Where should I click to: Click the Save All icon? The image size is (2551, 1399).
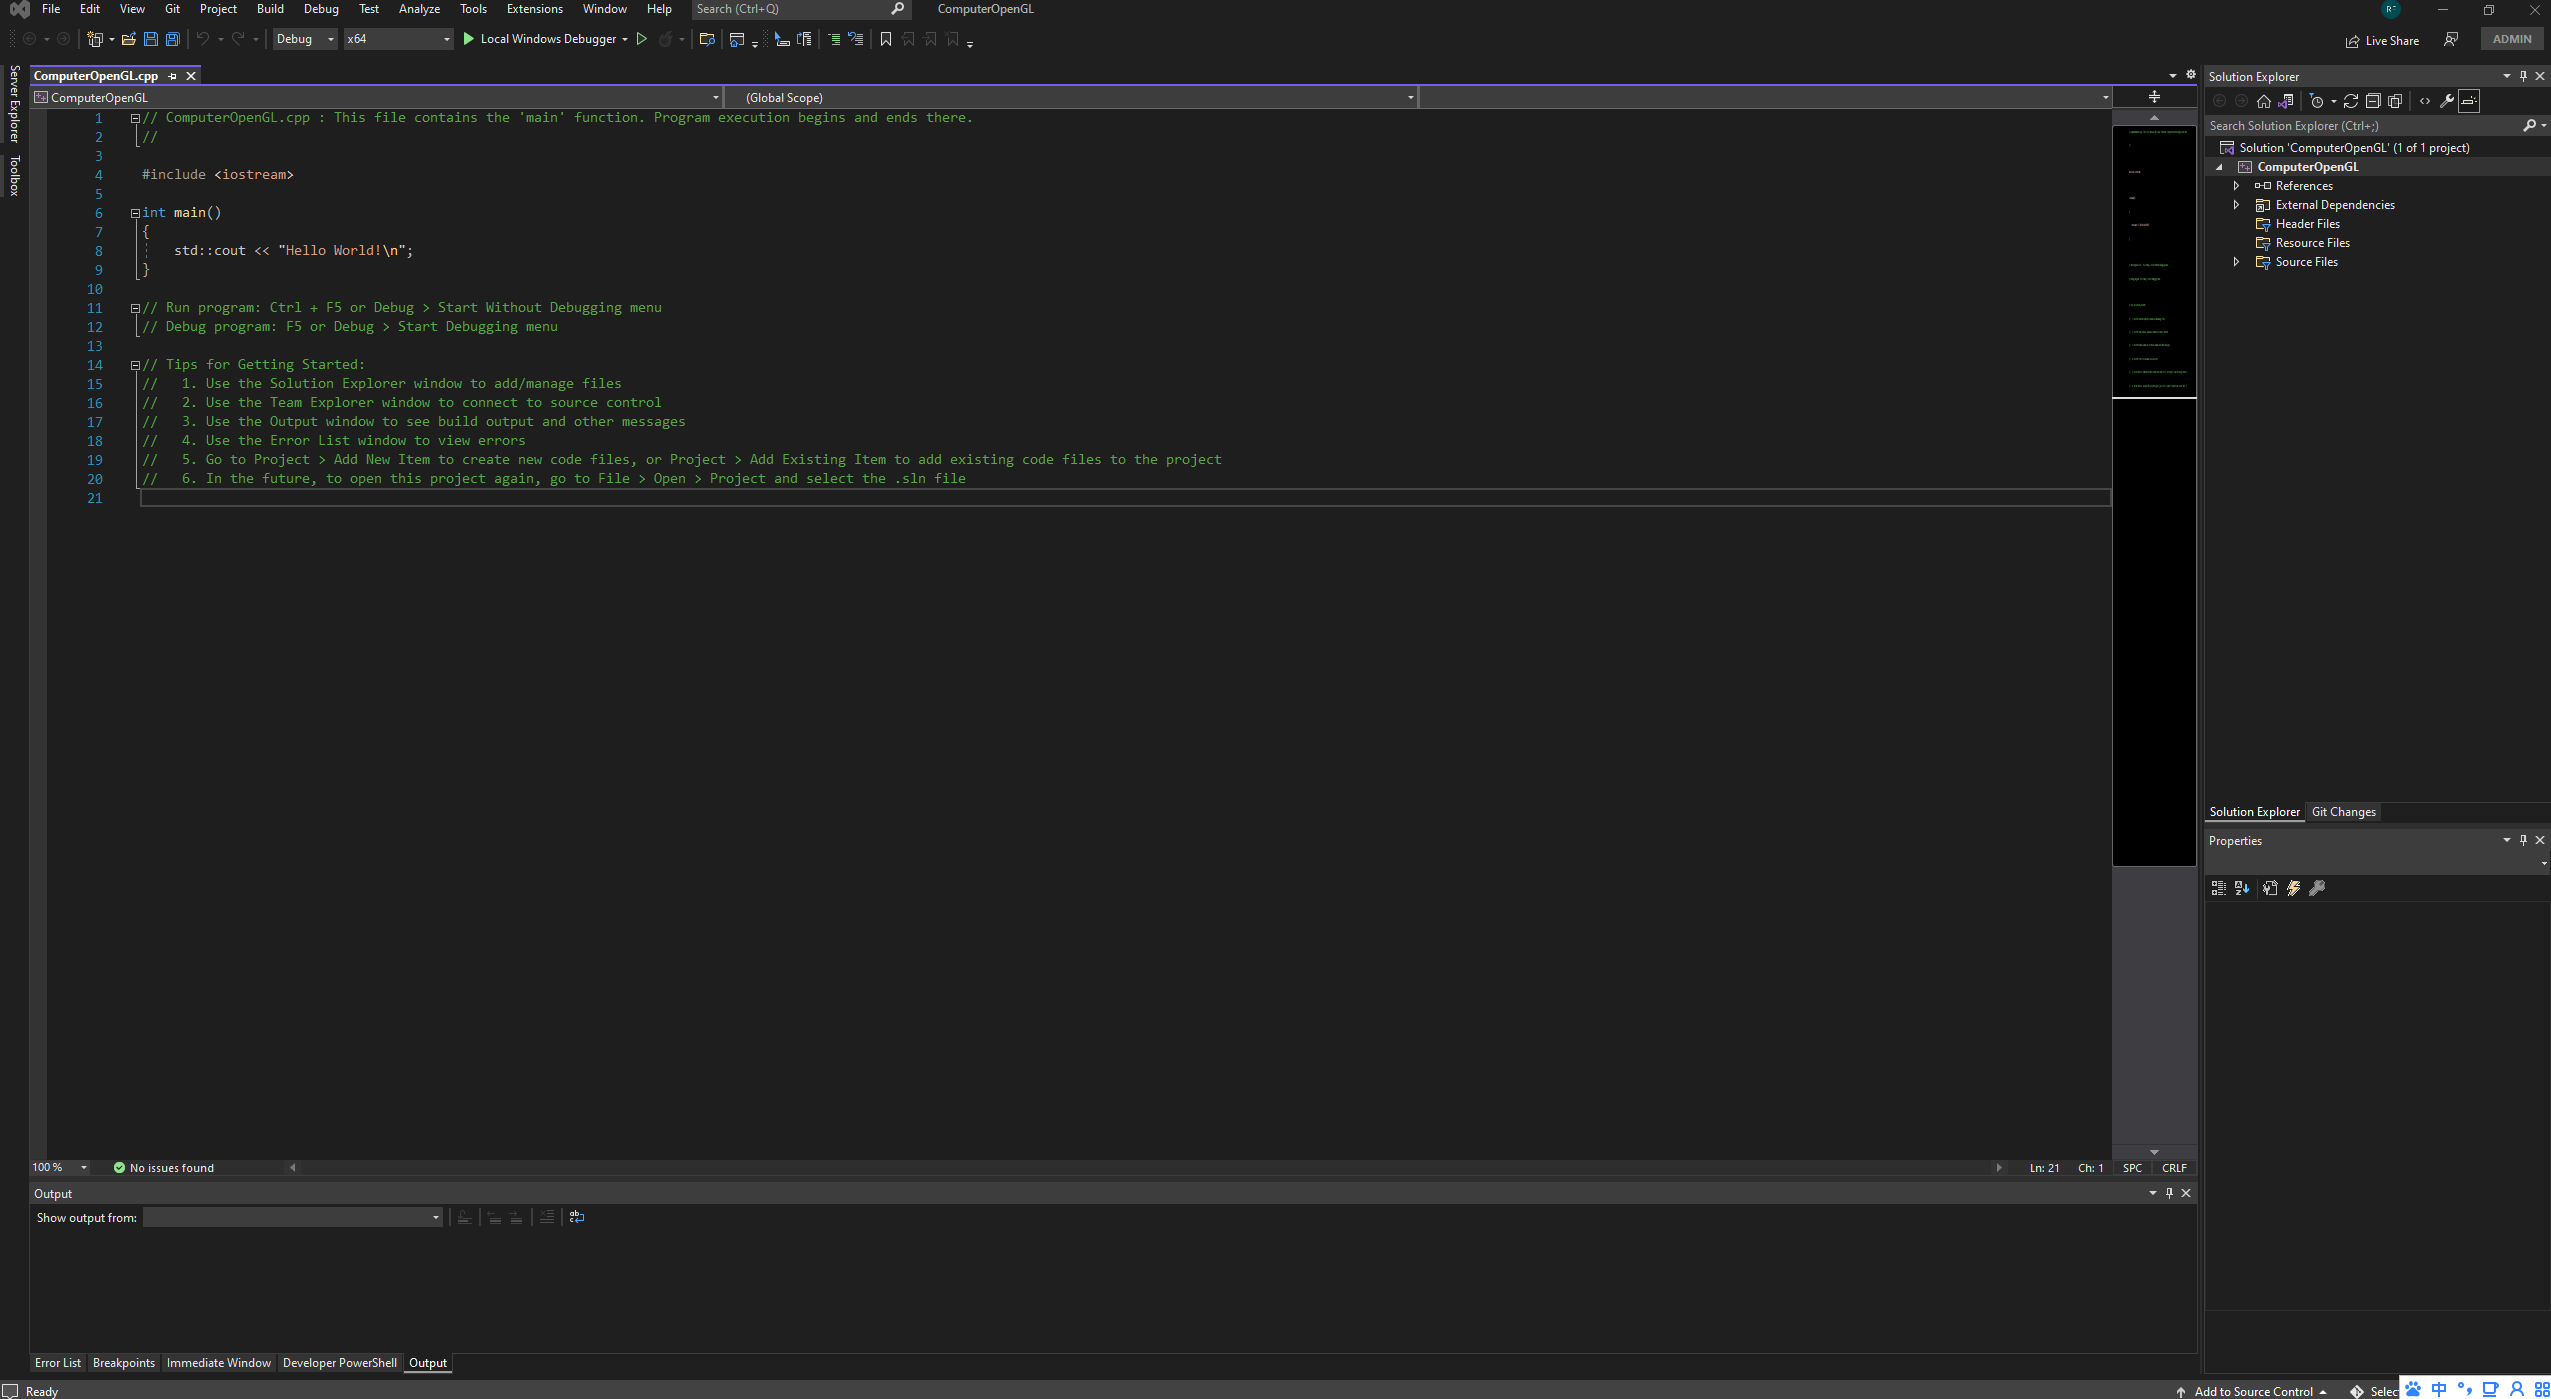(173, 39)
